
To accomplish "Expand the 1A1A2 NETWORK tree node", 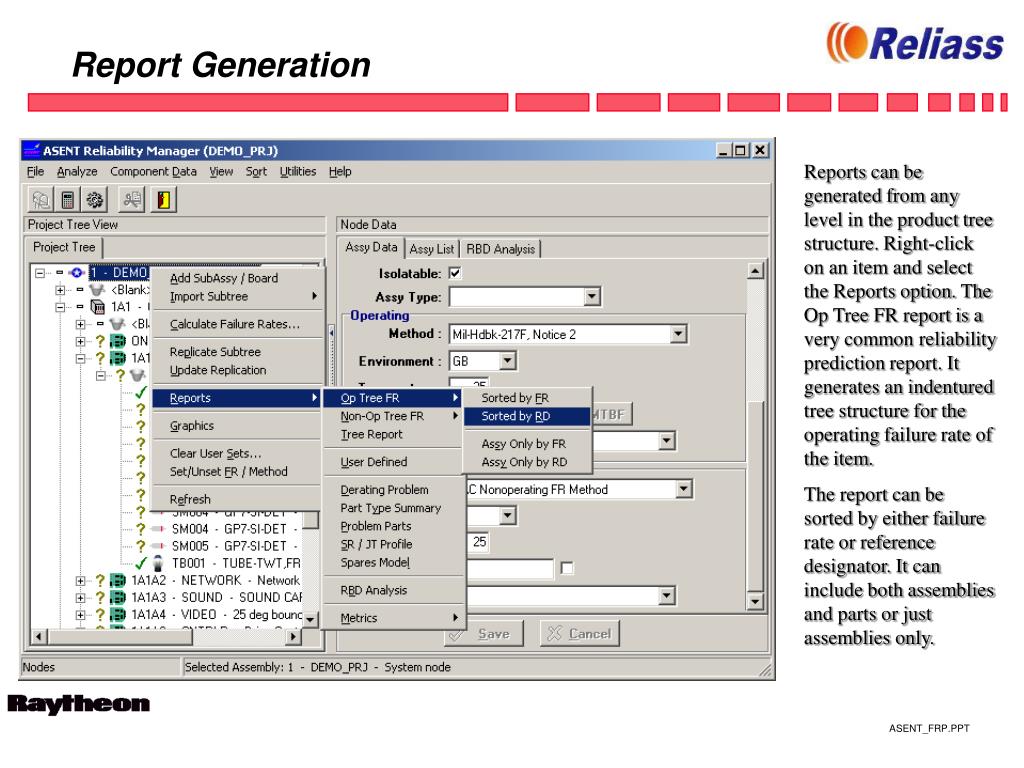I will click(80, 581).
